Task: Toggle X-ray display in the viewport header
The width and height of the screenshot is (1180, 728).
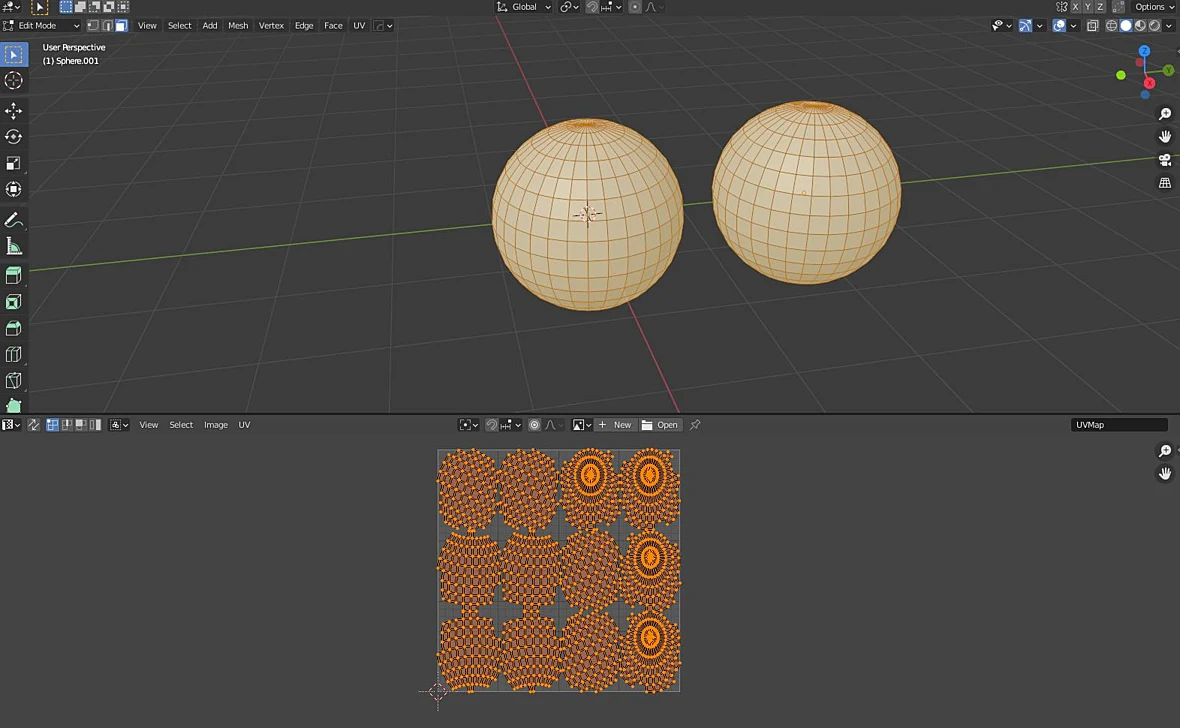Action: click(x=1093, y=26)
